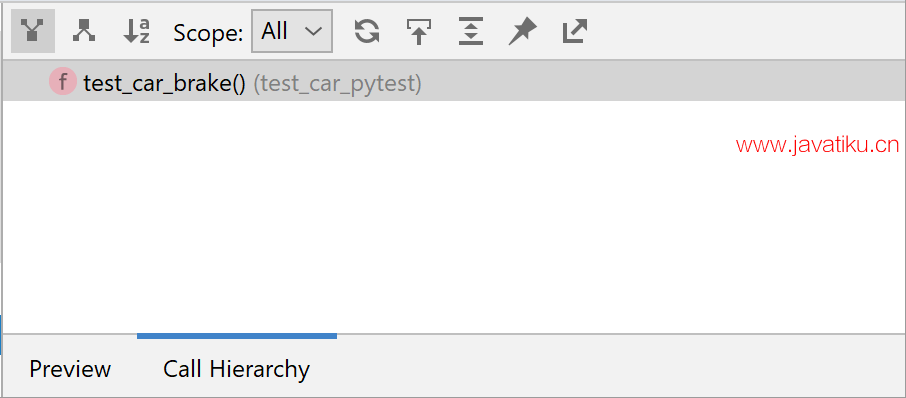Click the Scope: label

click(x=209, y=33)
